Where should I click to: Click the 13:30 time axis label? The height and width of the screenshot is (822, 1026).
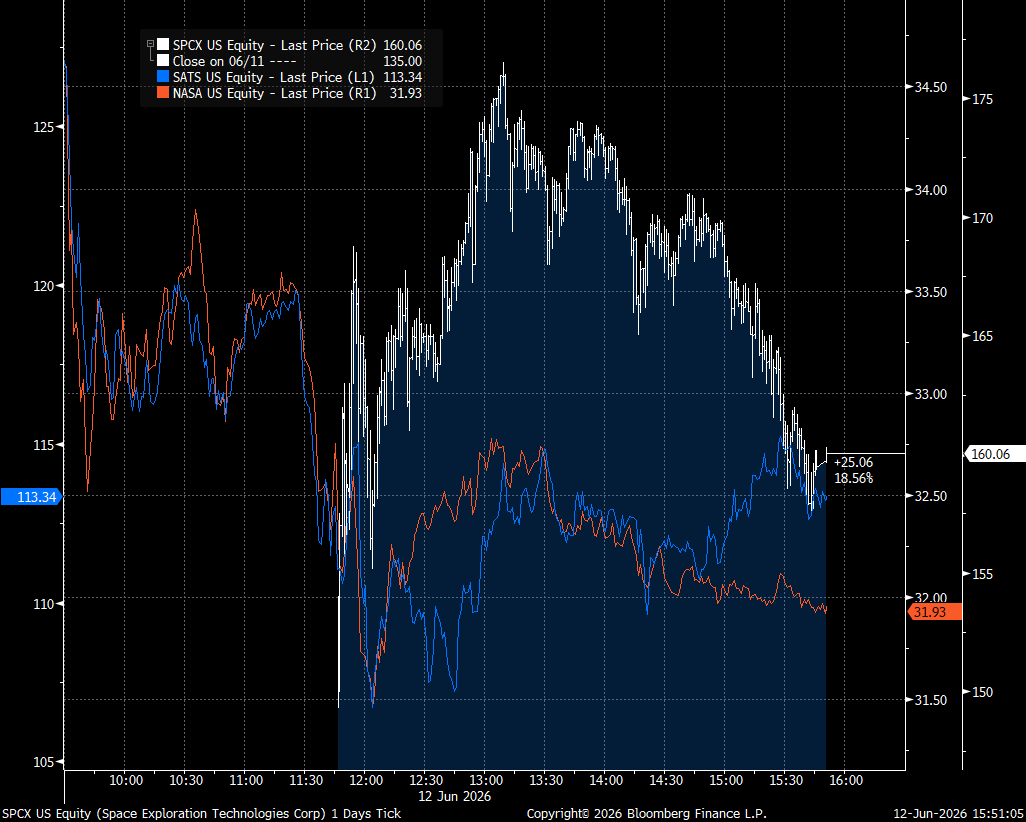tap(546, 780)
